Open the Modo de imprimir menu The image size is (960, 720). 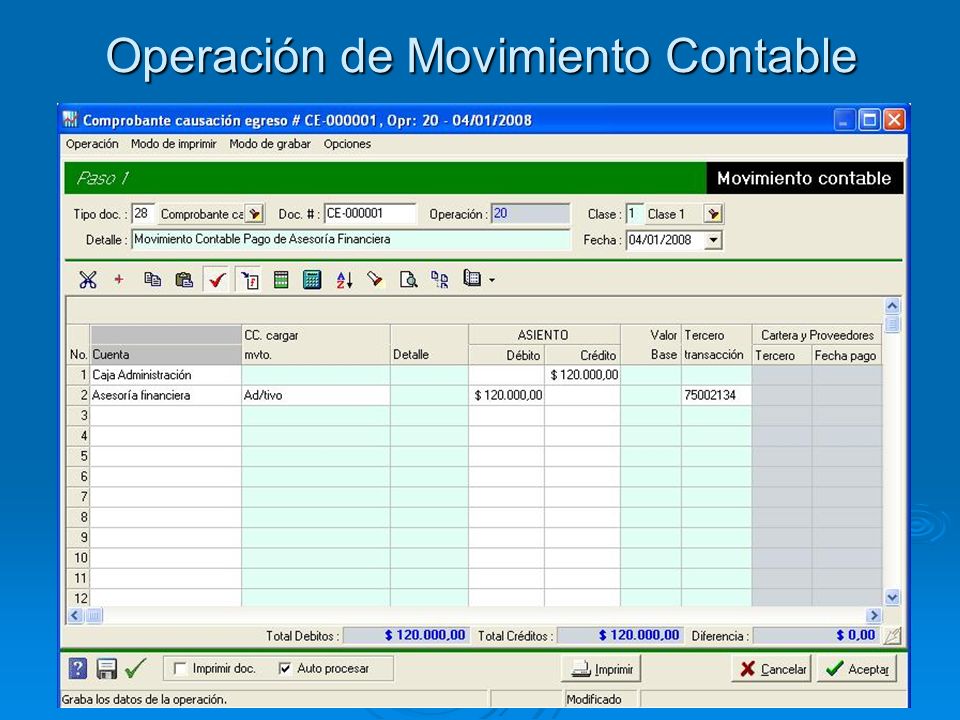point(174,144)
